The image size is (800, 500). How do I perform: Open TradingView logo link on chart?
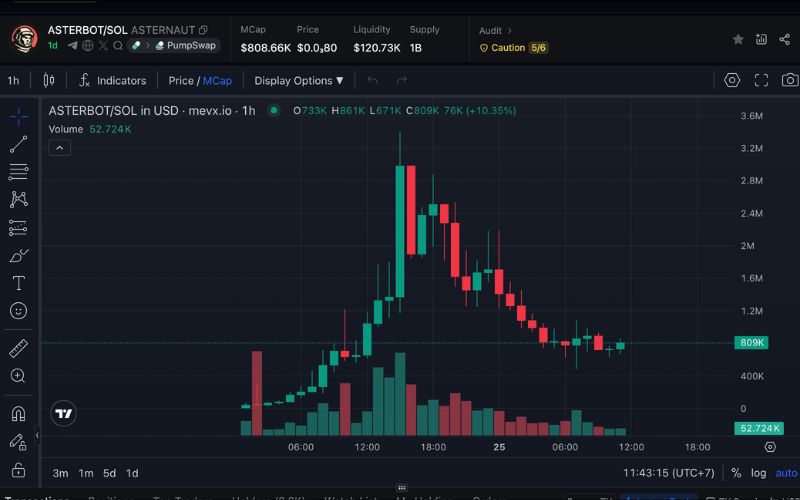(x=64, y=414)
